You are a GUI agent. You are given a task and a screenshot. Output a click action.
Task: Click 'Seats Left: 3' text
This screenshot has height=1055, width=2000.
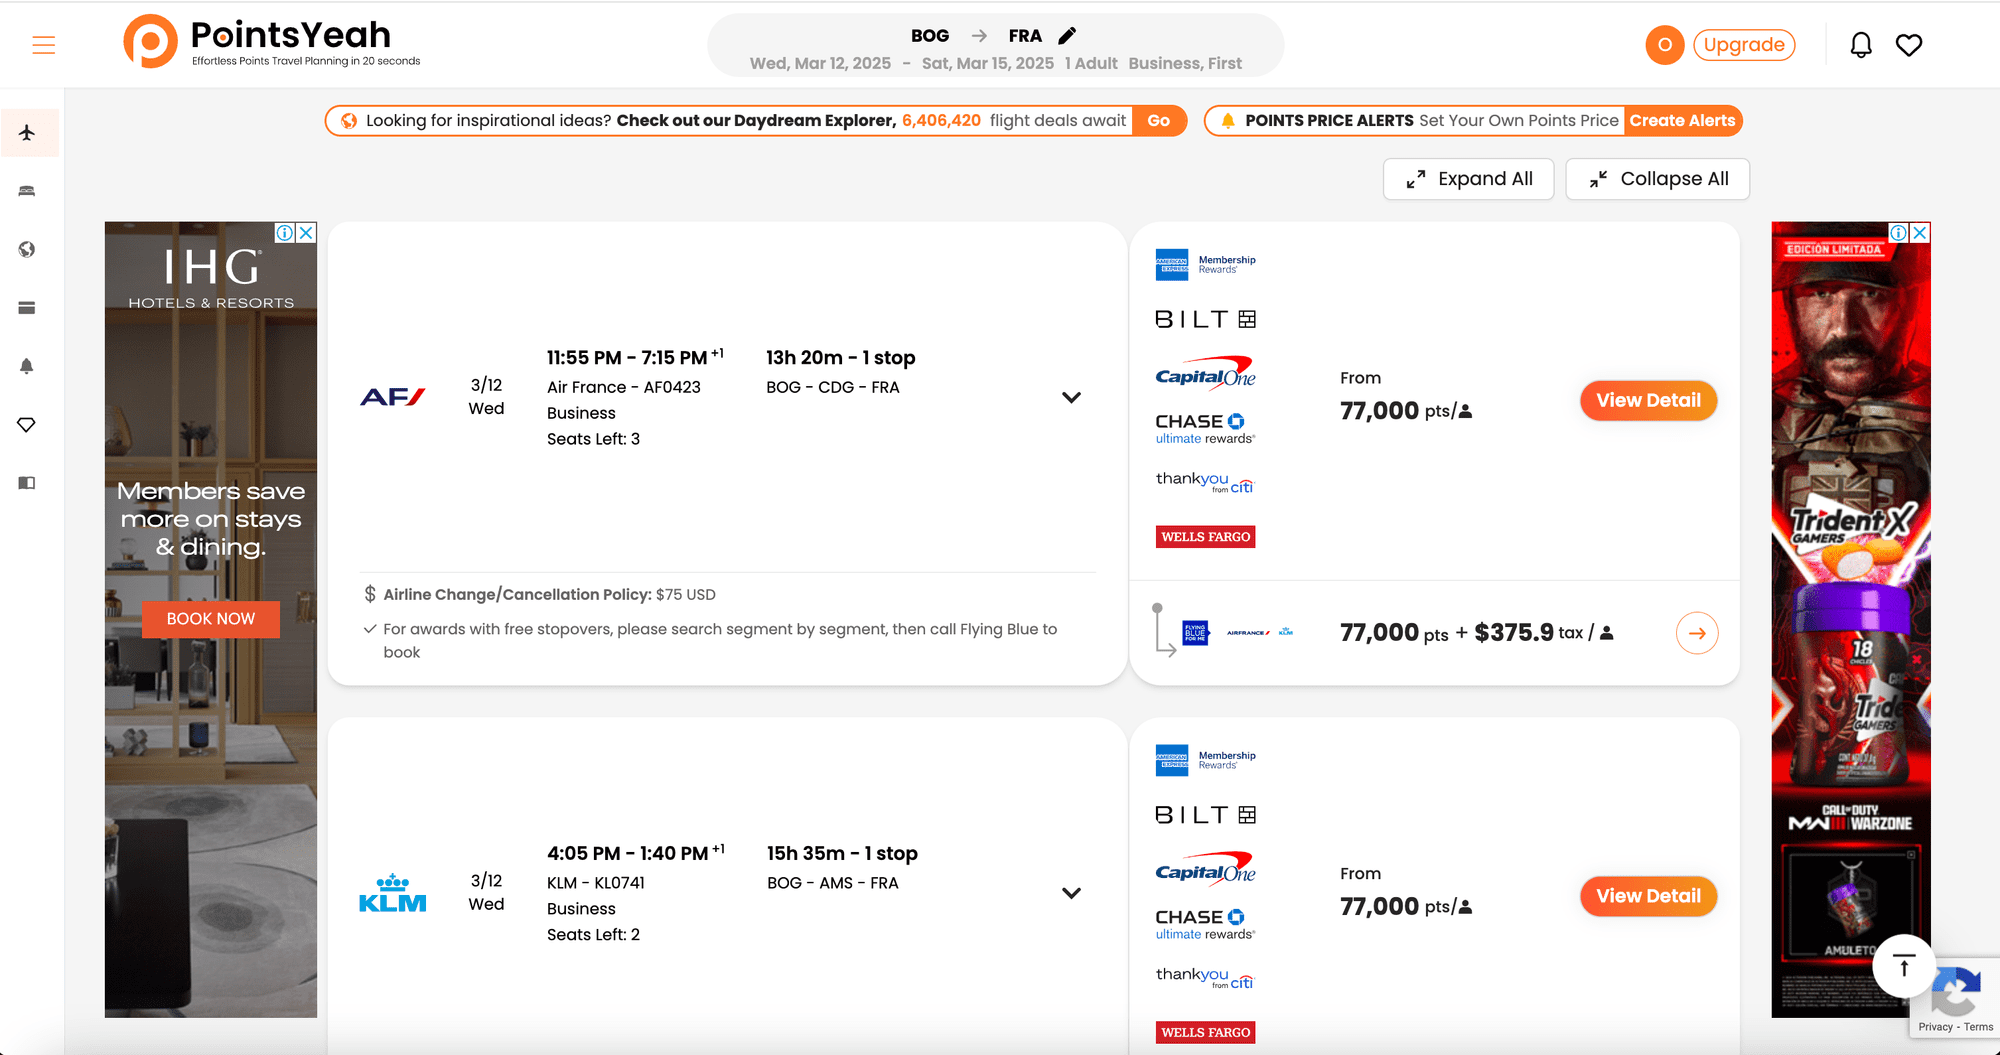[x=593, y=439]
